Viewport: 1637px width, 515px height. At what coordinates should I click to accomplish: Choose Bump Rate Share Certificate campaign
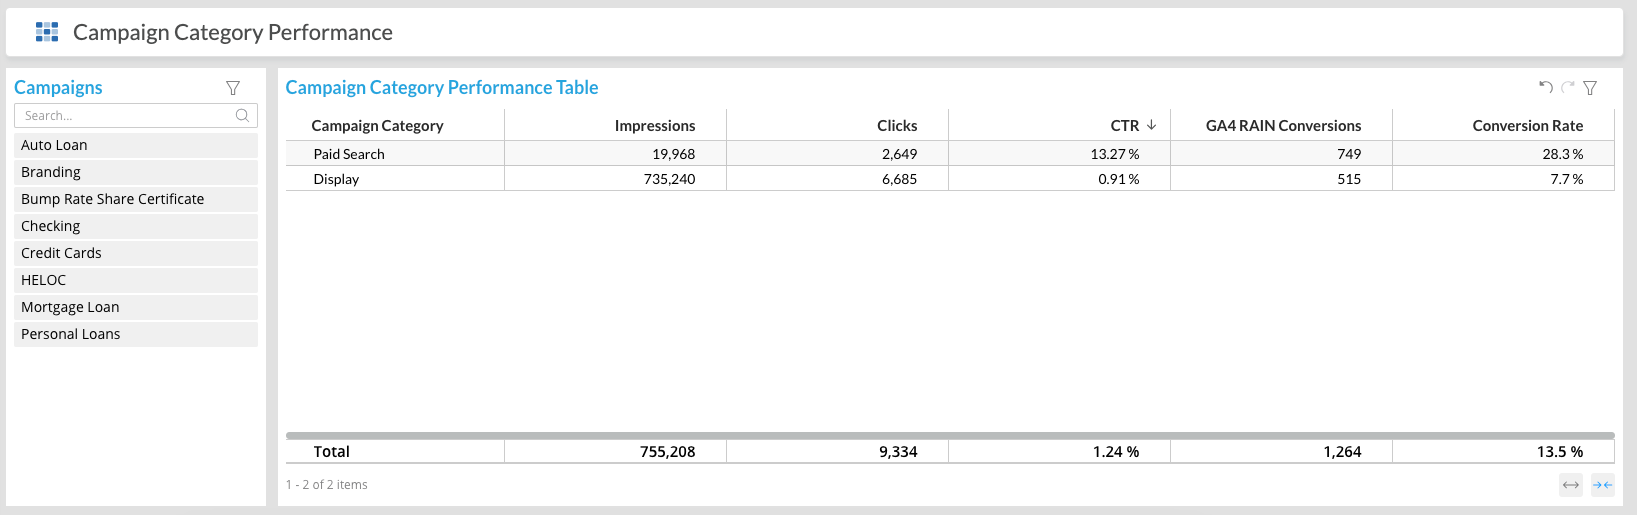coord(112,199)
